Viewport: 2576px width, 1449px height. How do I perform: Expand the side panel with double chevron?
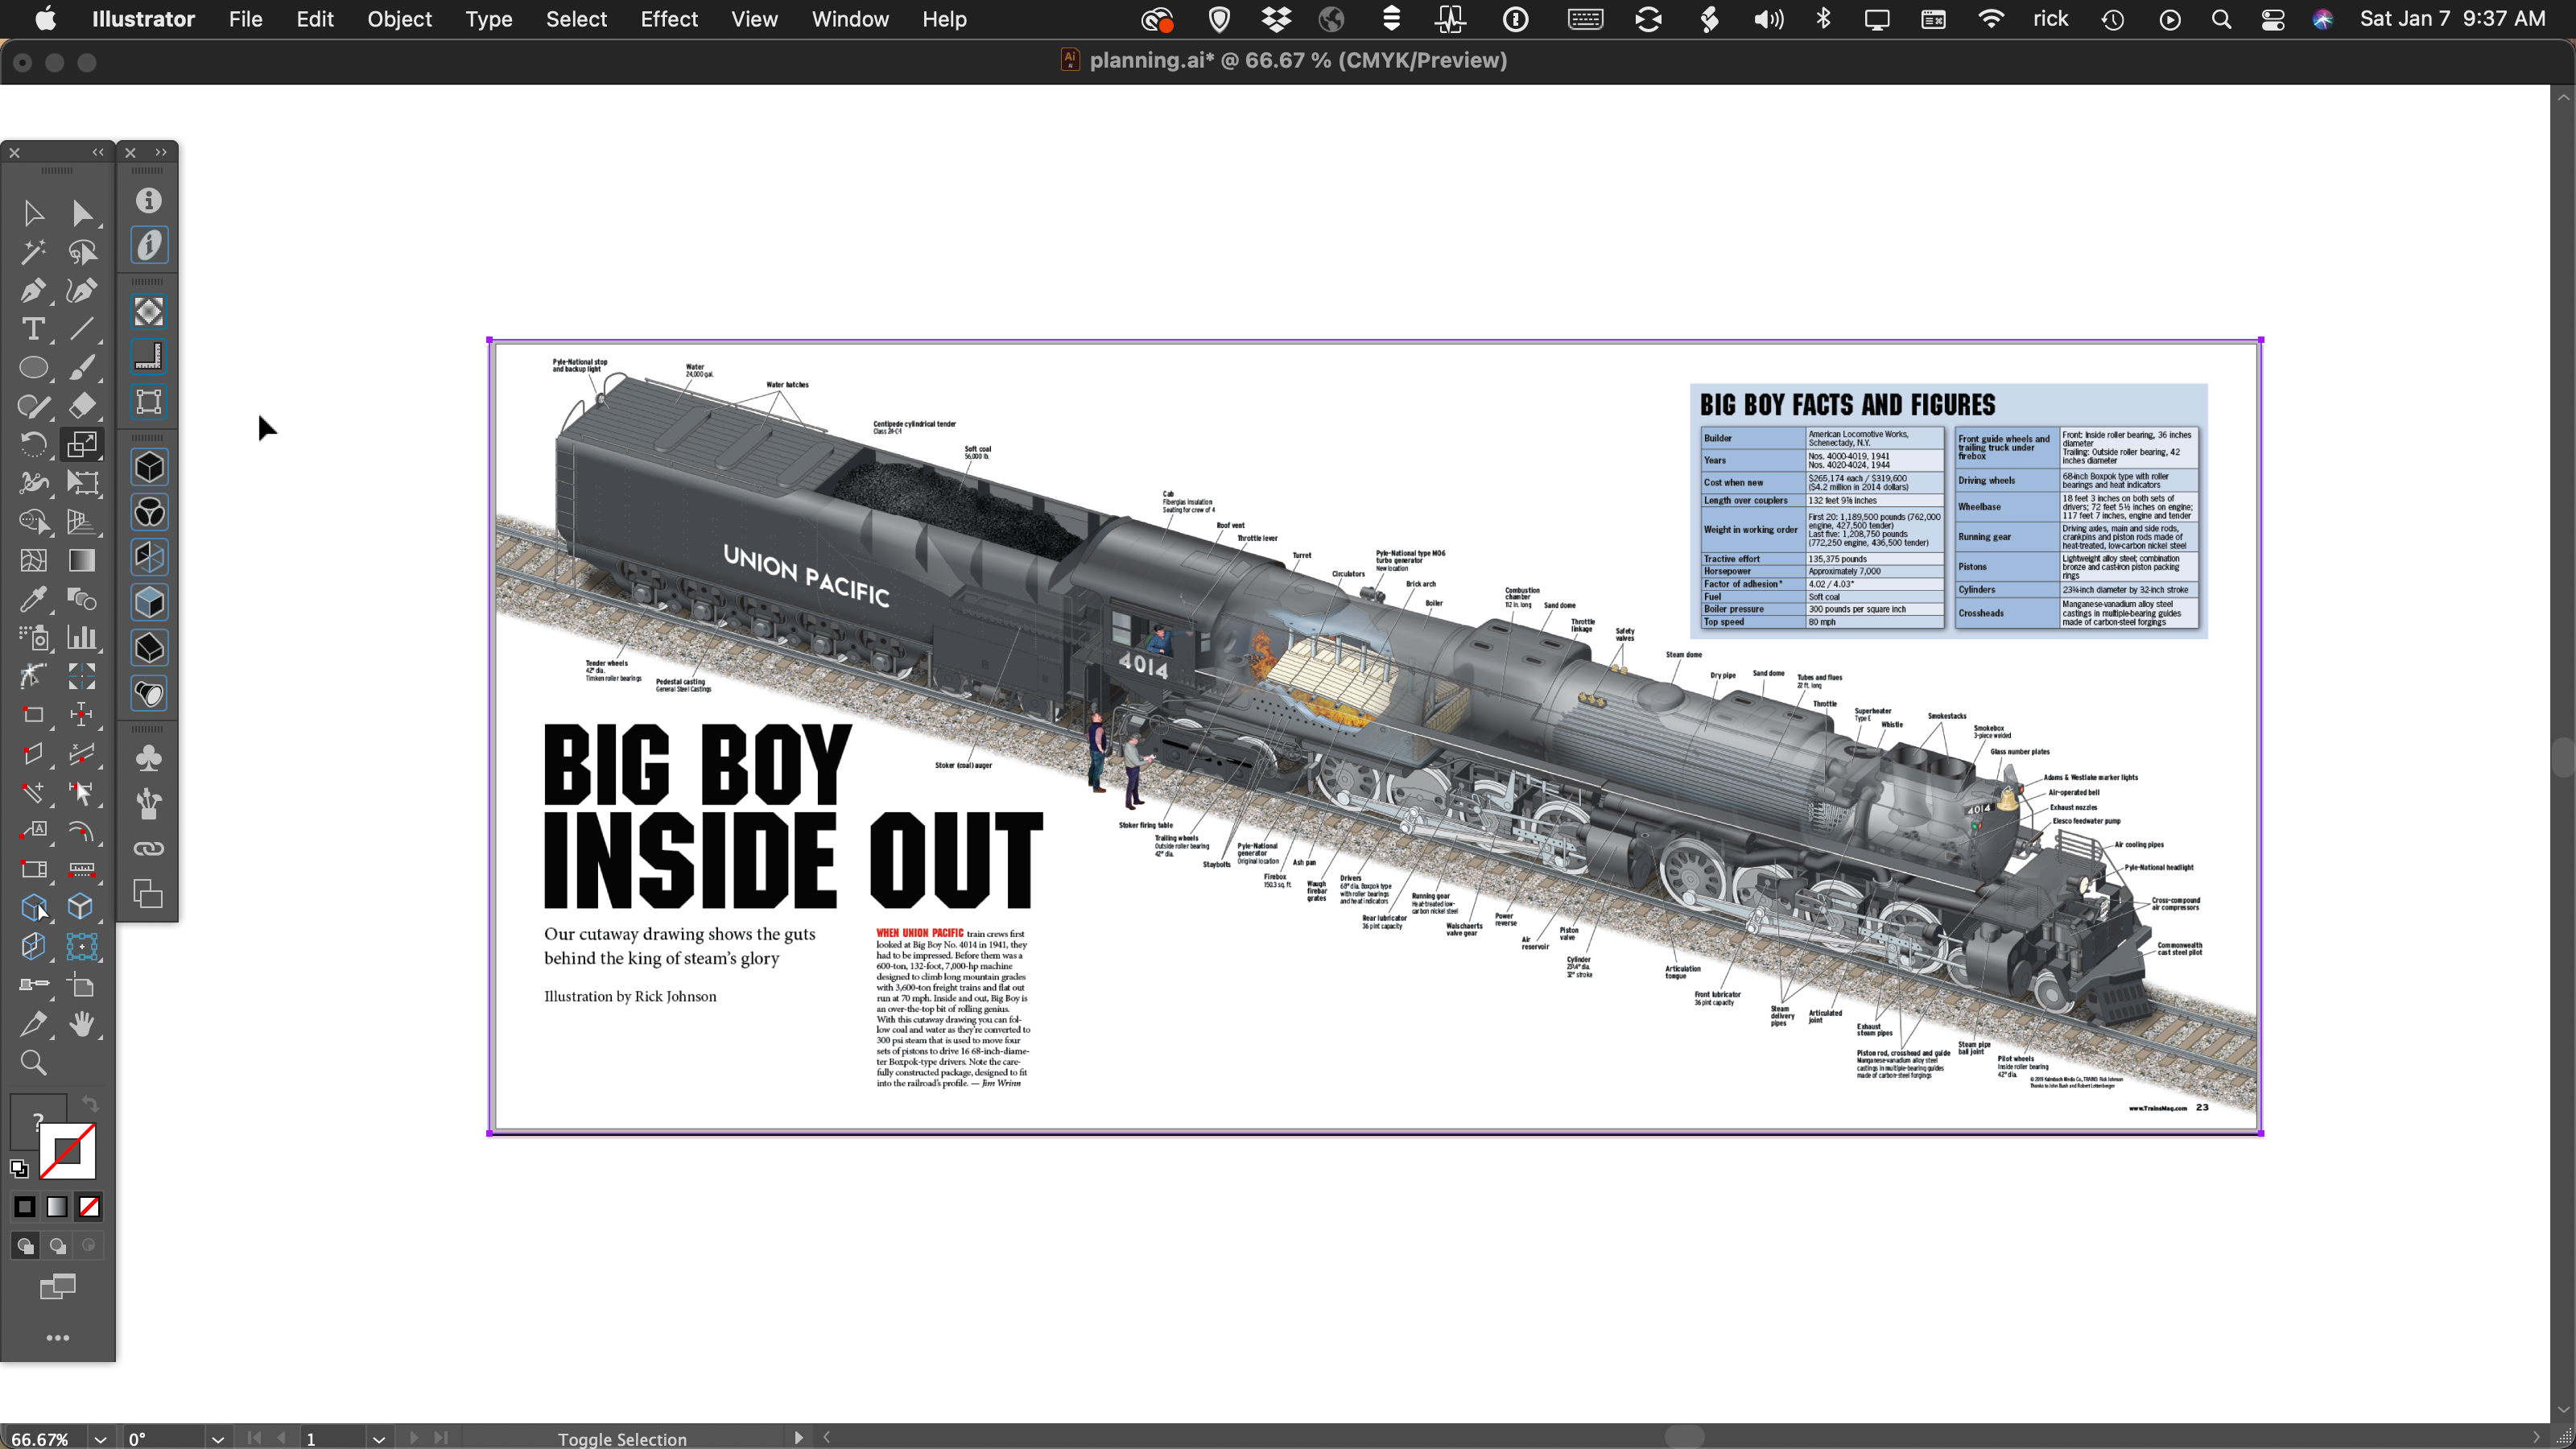pyautogui.click(x=162, y=152)
